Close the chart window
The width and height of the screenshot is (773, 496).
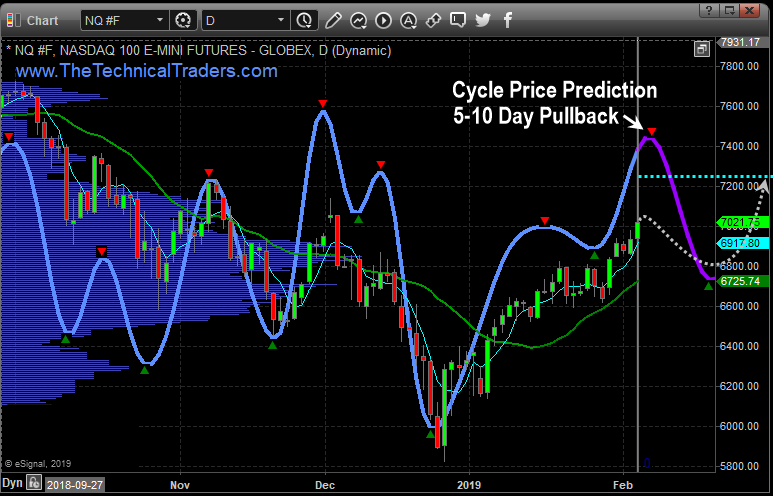[750, 10]
